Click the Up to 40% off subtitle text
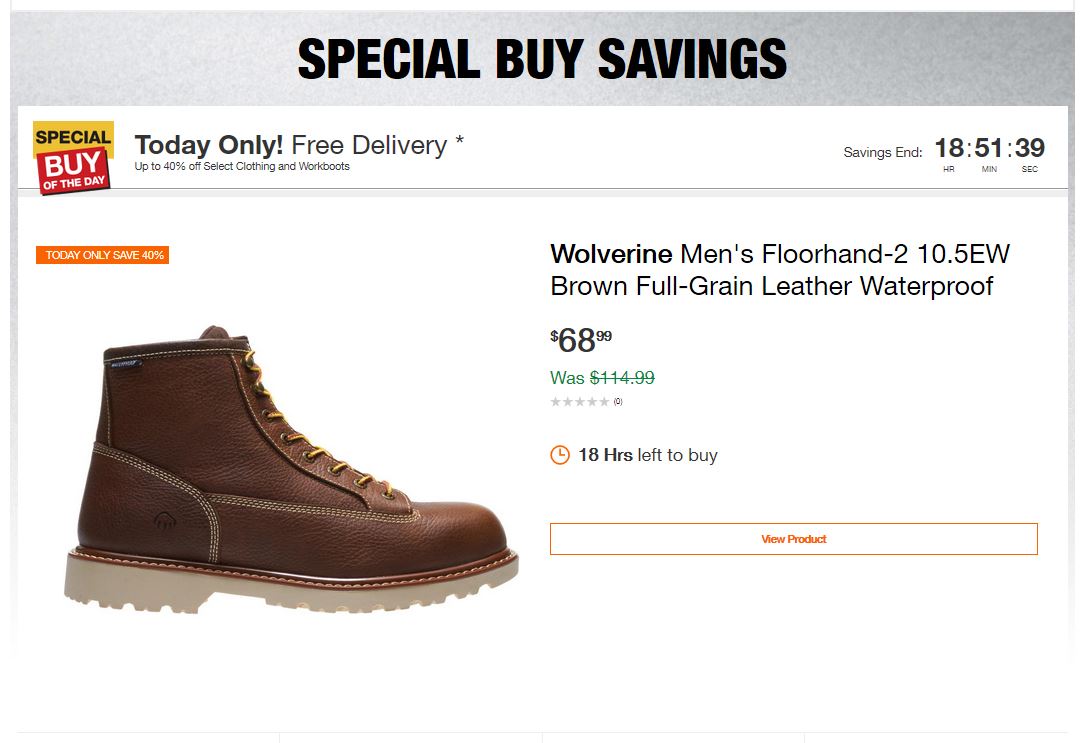The height and width of the screenshot is (743, 1087). coord(242,167)
